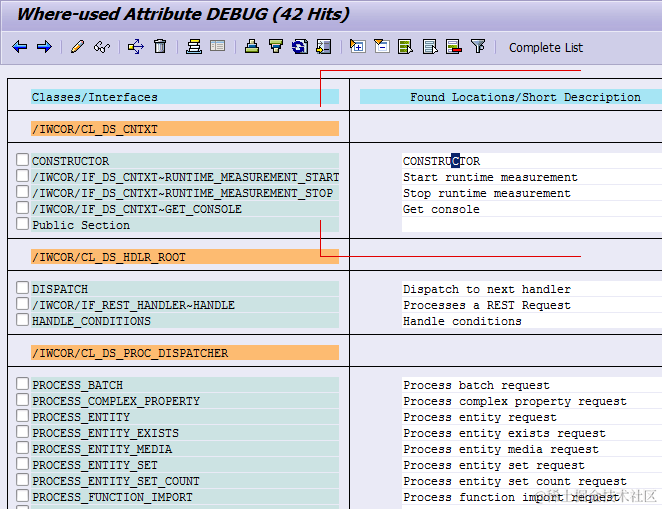Click the 'Dispatch to next handler' description

487,289
